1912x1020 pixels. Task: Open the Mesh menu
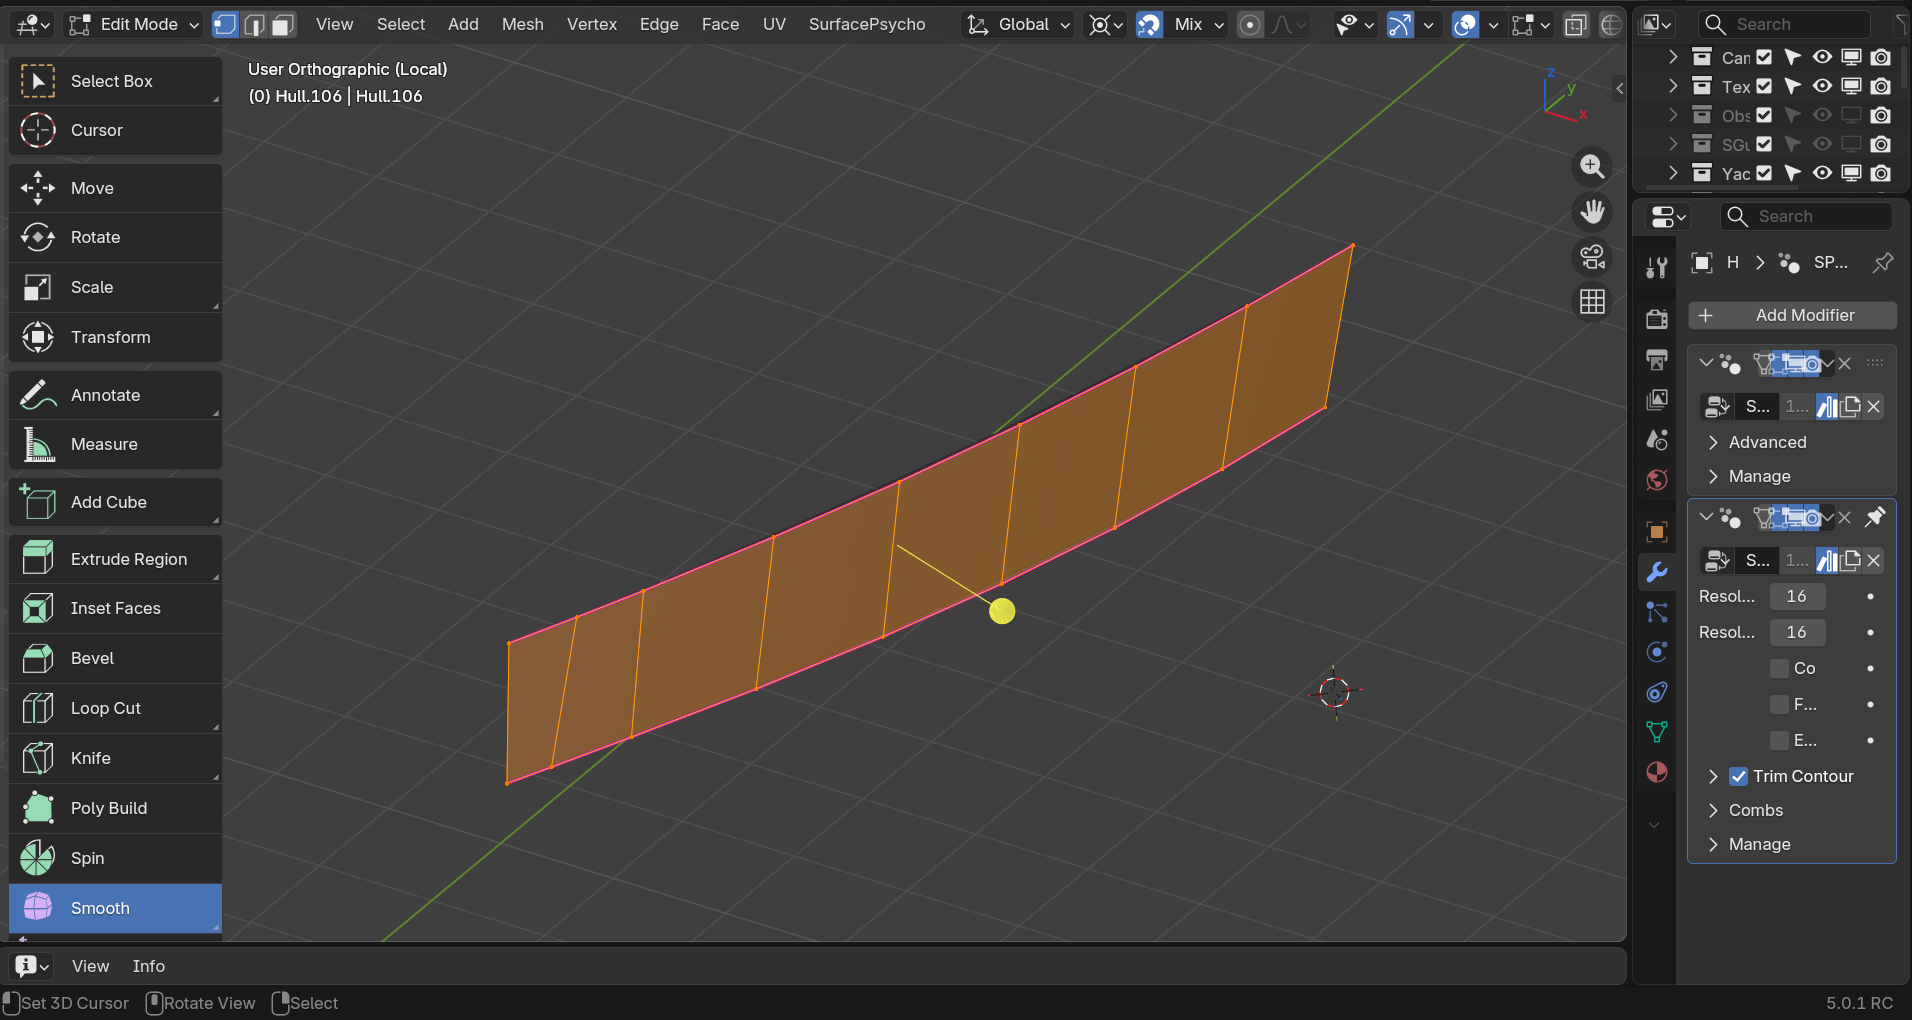pos(522,24)
